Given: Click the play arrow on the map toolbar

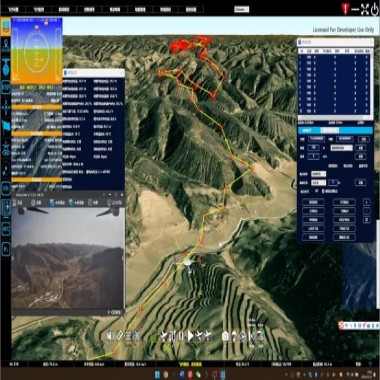Looking at the screenshot, I should click(190, 336).
